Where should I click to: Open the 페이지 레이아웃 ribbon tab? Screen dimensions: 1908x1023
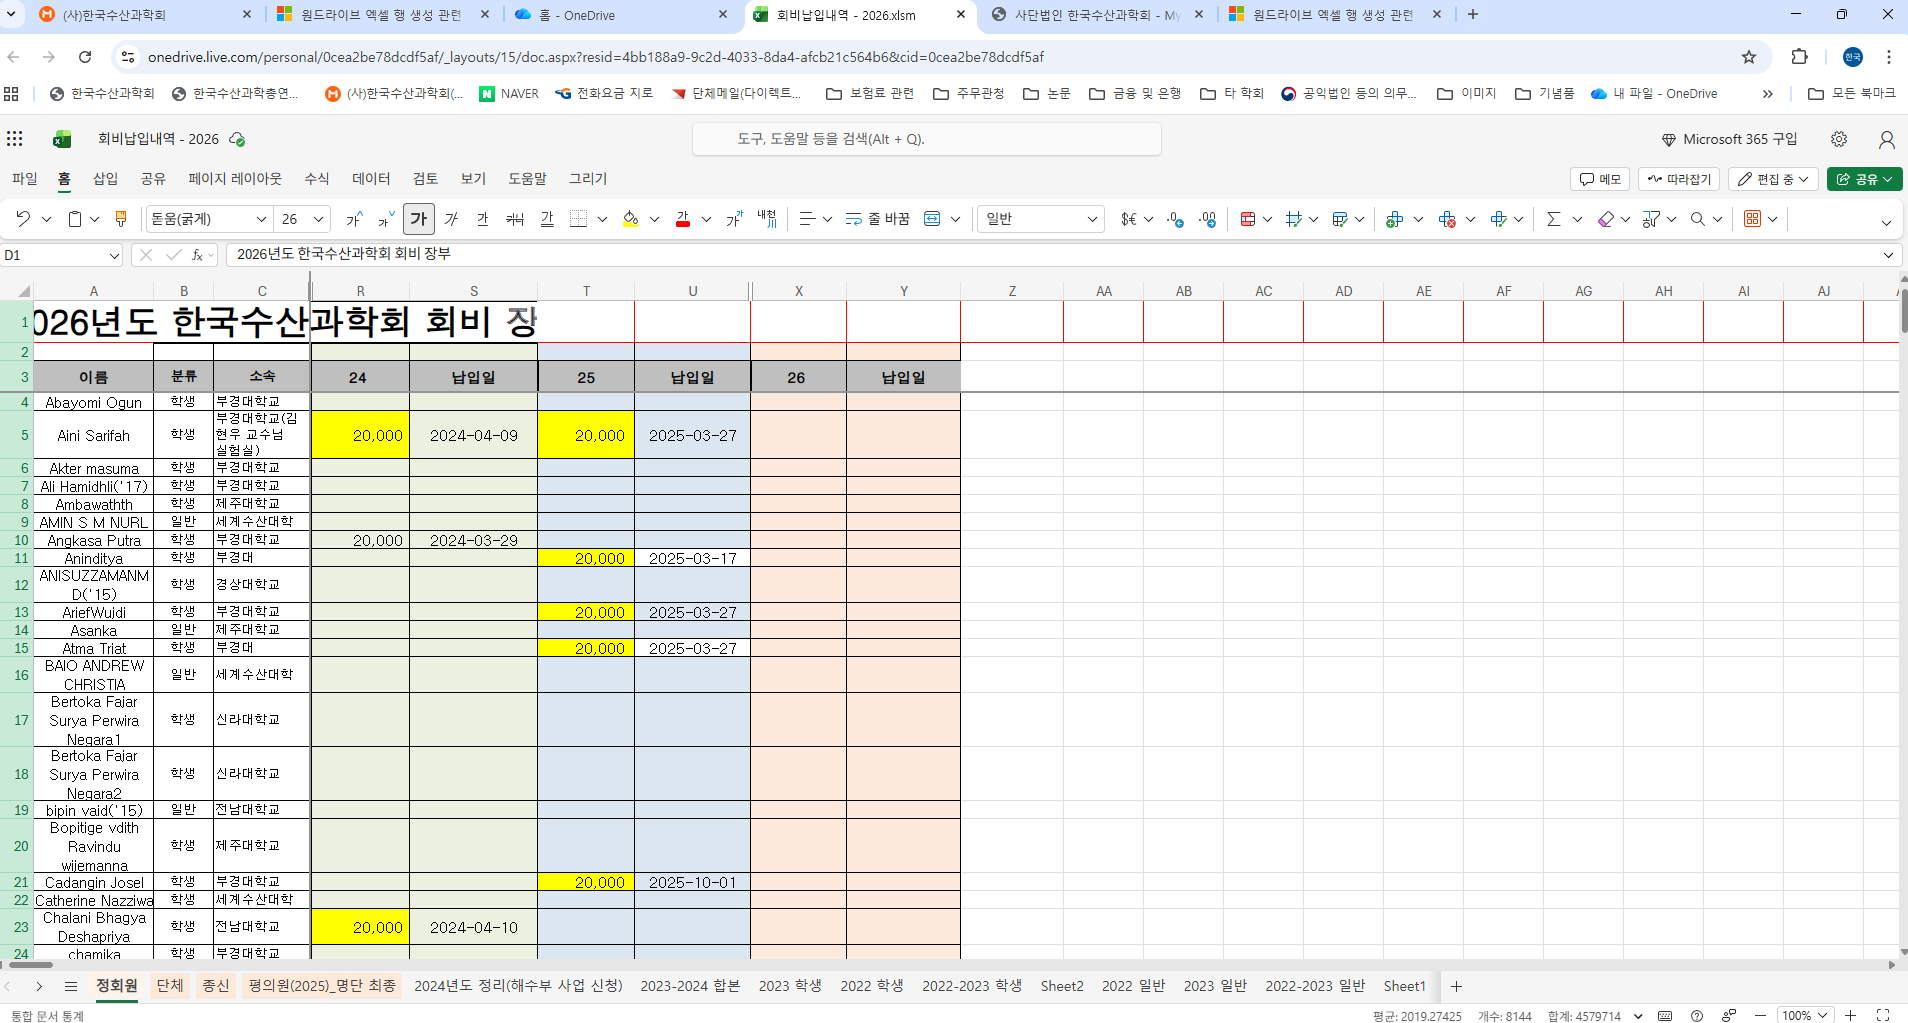click(235, 179)
